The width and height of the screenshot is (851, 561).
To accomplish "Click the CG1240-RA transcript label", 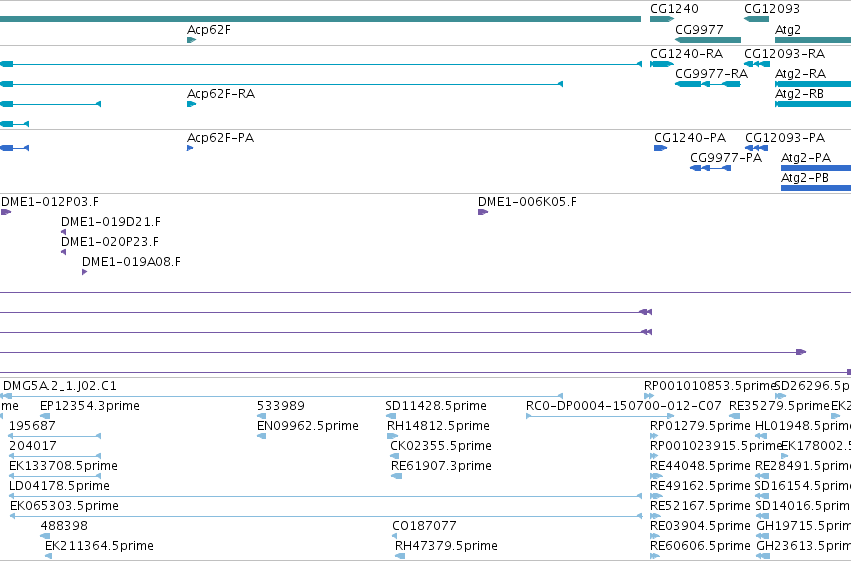I will (x=687, y=54).
